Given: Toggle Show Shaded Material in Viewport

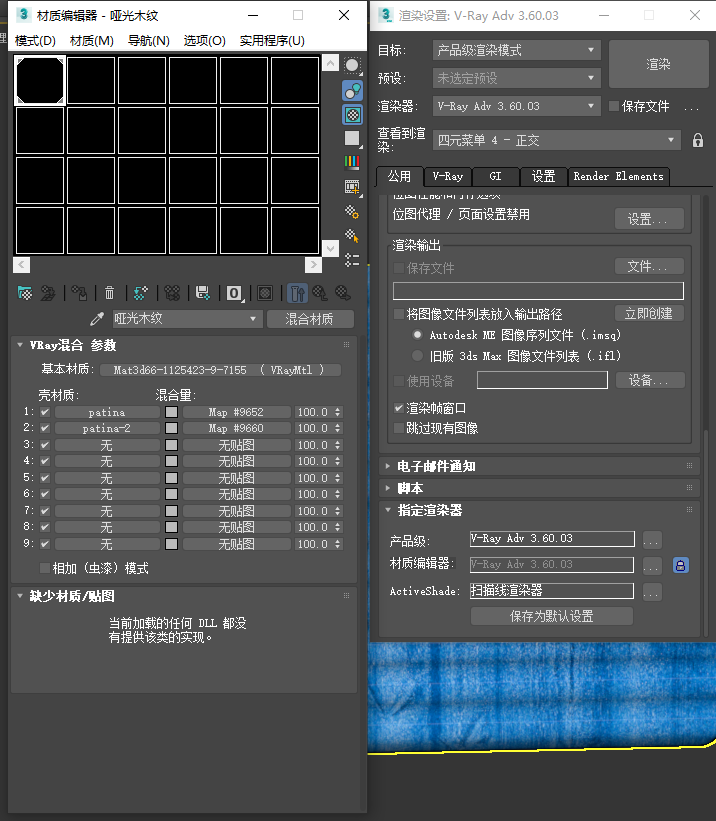Looking at the screenshot, I should pyautogui.click(x=265, y=293).
